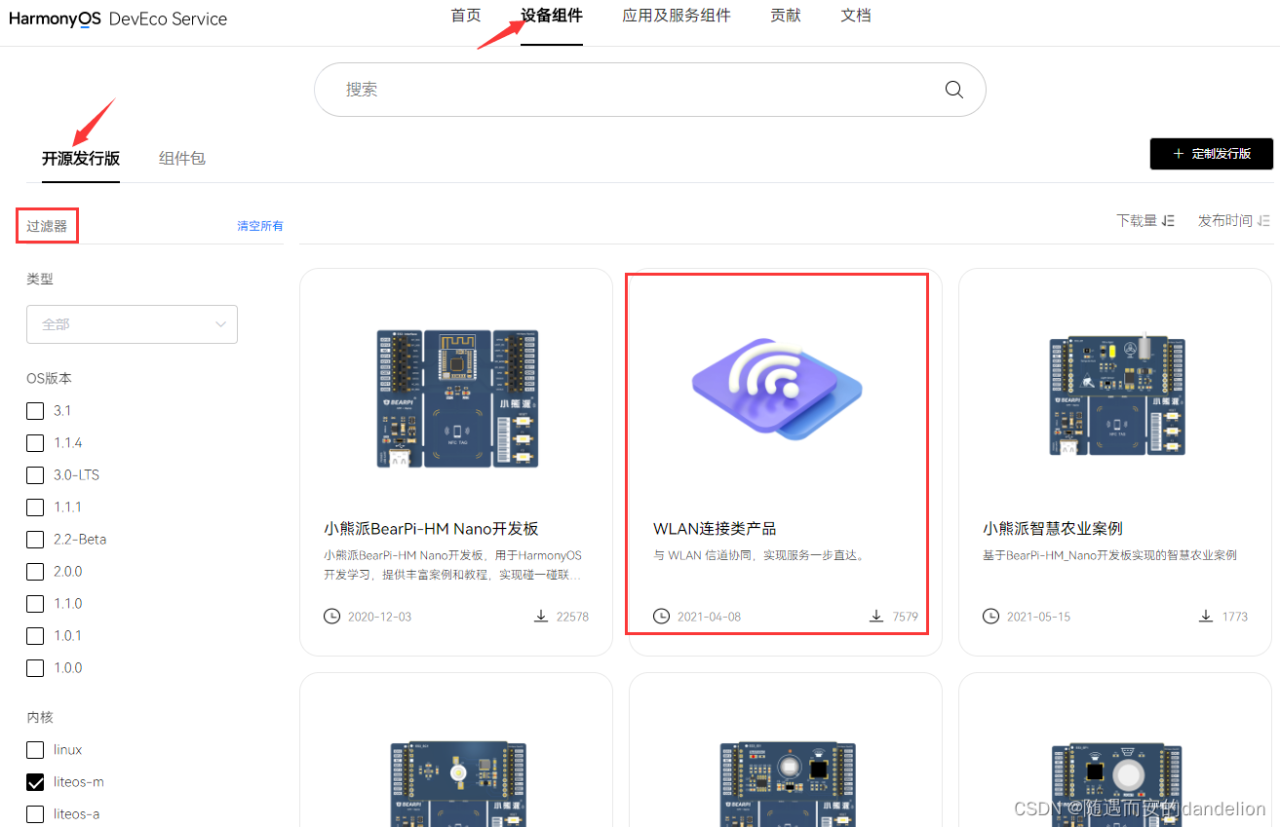Go to the 首页 nav item
Viewport: 1280px width, 827px height.
click(466, 15)
